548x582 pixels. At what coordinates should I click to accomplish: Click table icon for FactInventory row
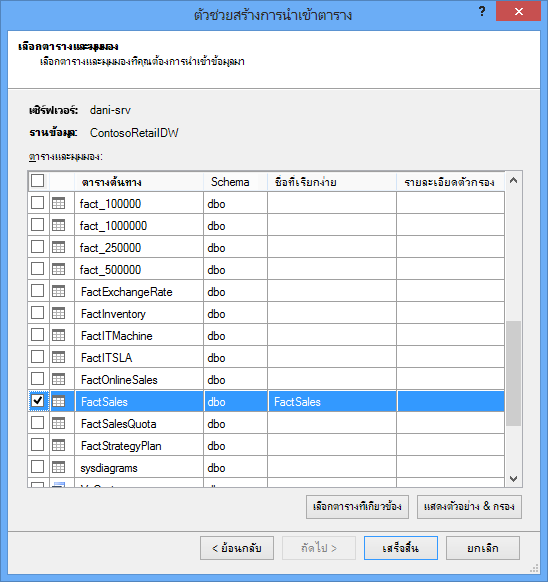point(58,313)
